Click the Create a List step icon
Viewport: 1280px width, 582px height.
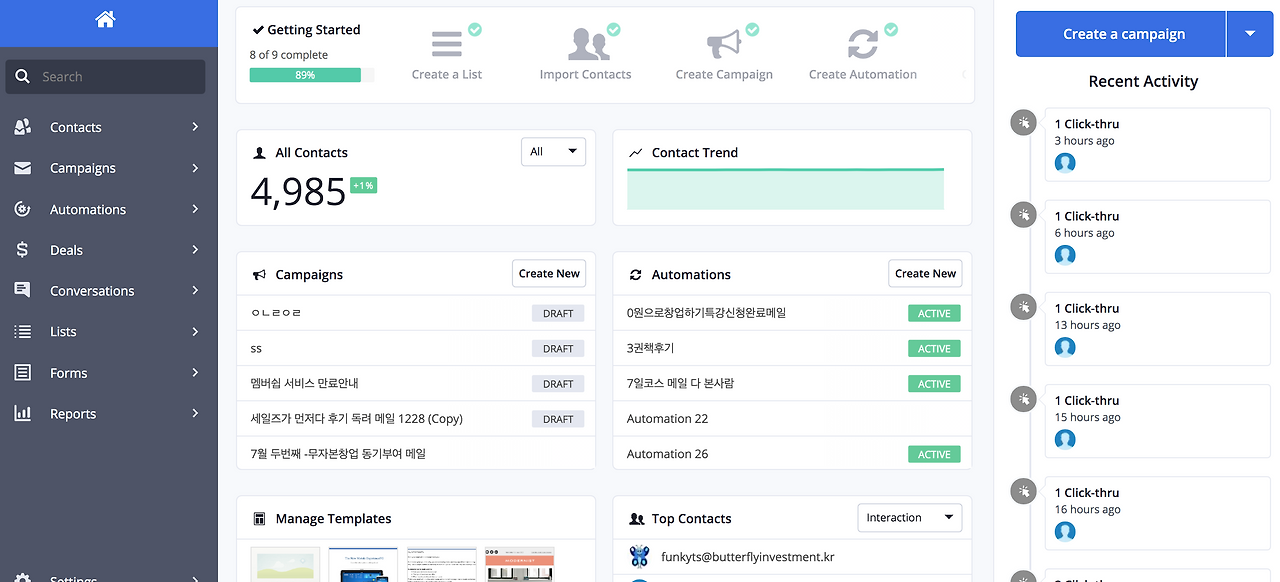(x=447, y=44)
